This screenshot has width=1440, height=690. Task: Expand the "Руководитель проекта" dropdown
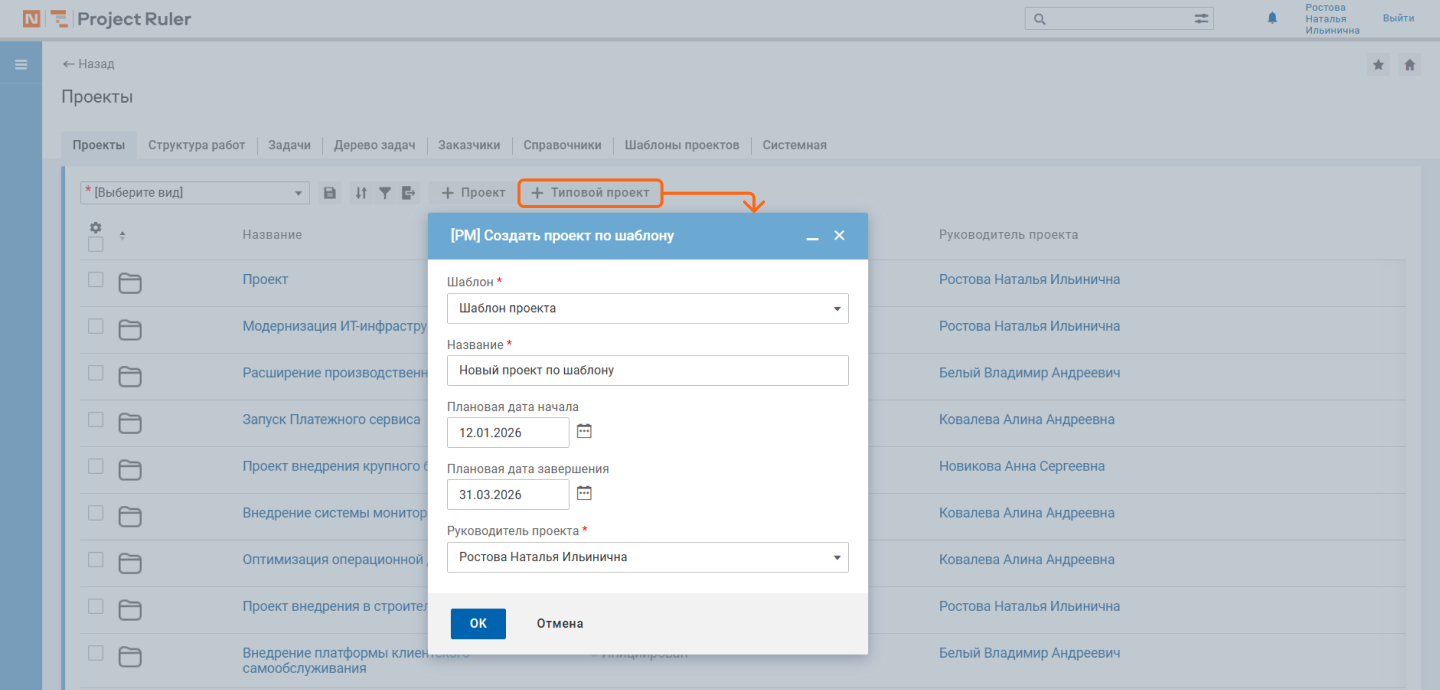[836, 558]
